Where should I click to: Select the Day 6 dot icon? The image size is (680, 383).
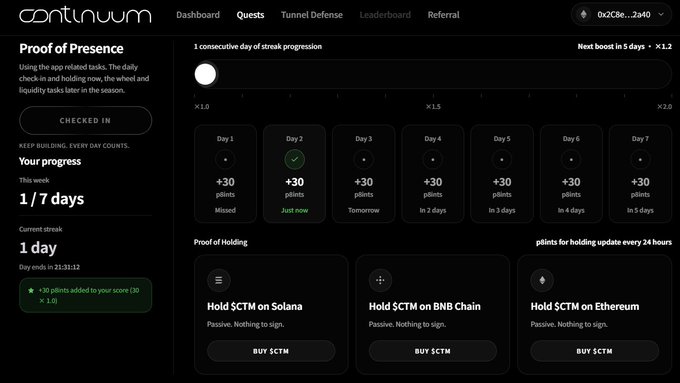tap(571, 160)
